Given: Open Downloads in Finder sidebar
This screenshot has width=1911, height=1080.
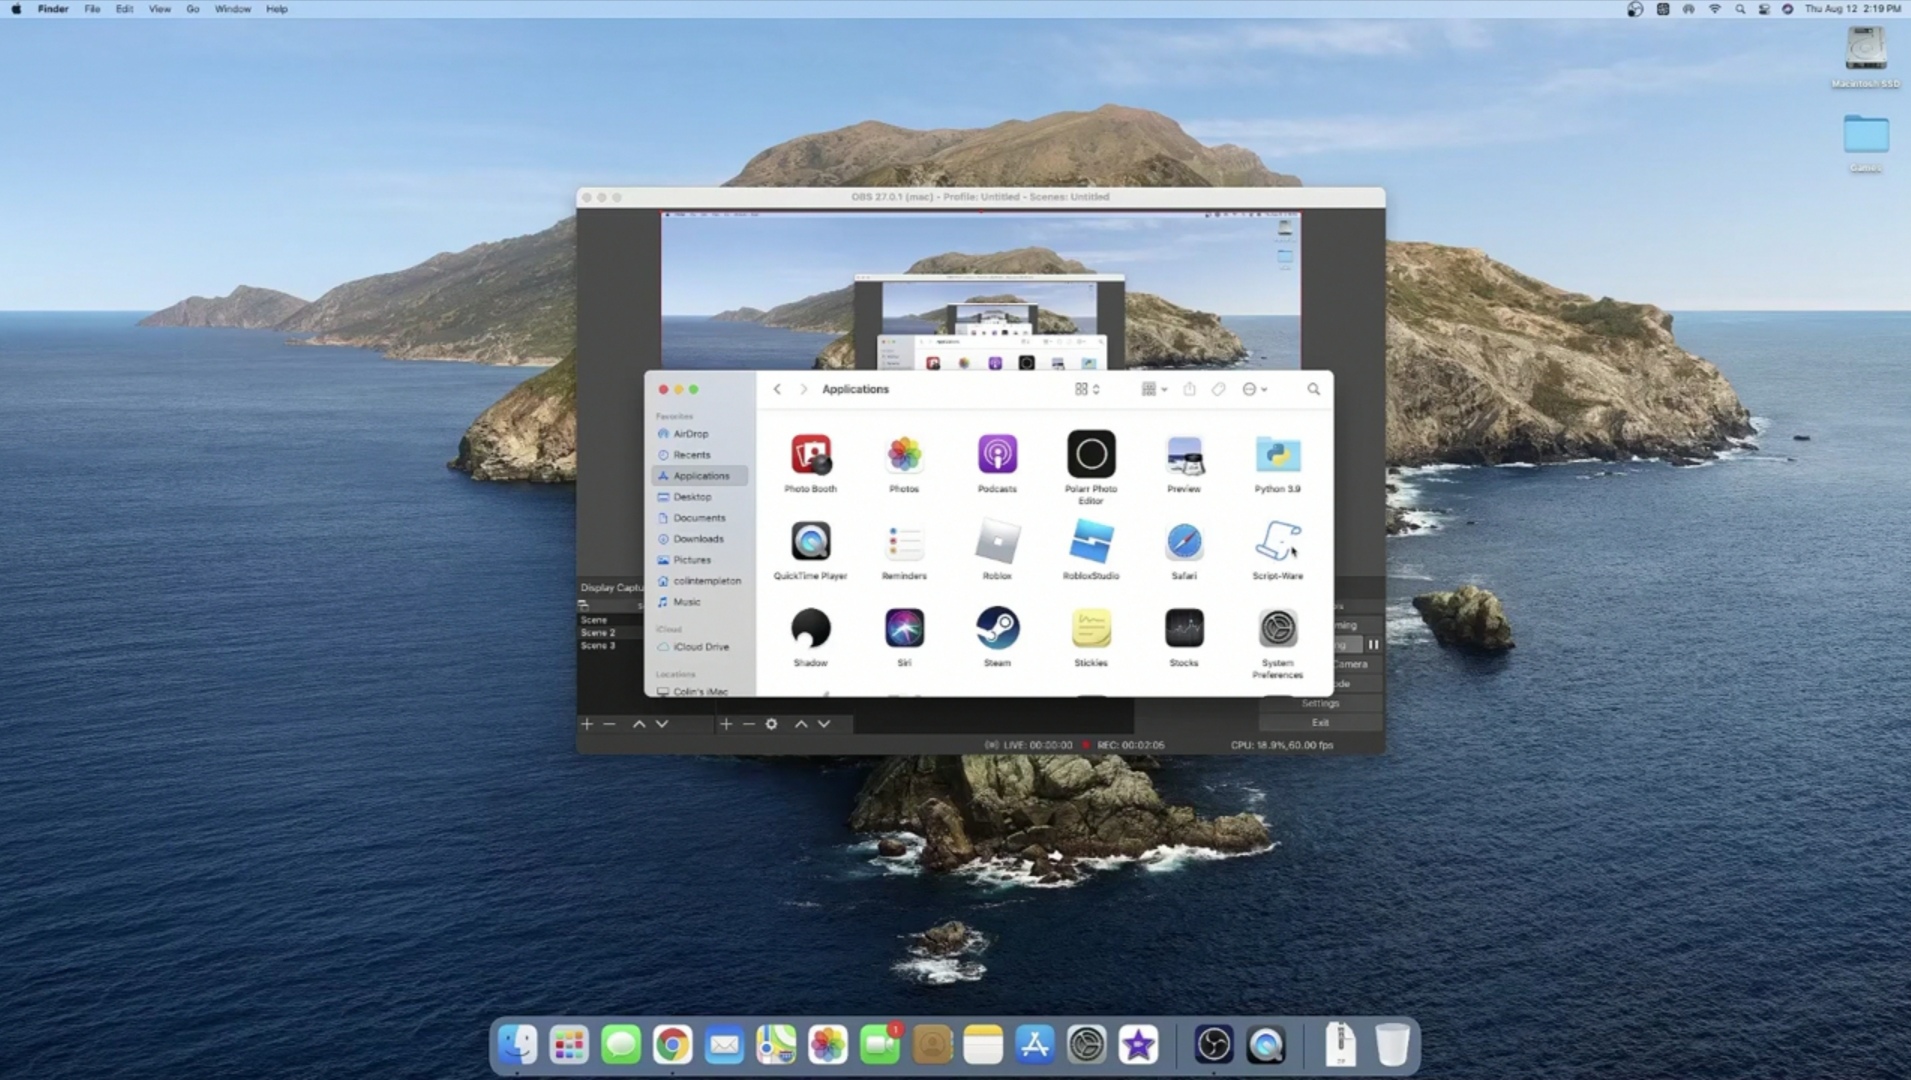Looking at the screenshot, I should point(698,539).
